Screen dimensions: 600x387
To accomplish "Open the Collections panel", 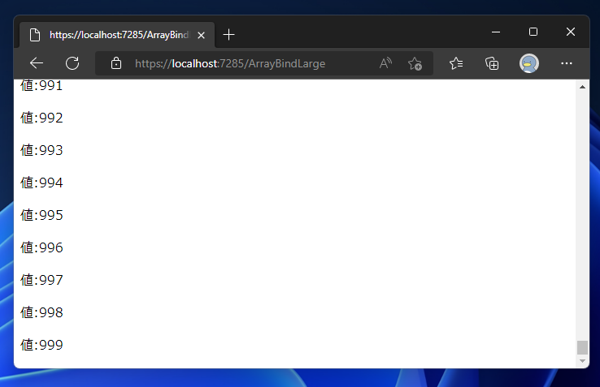I will tap(492, 63).
